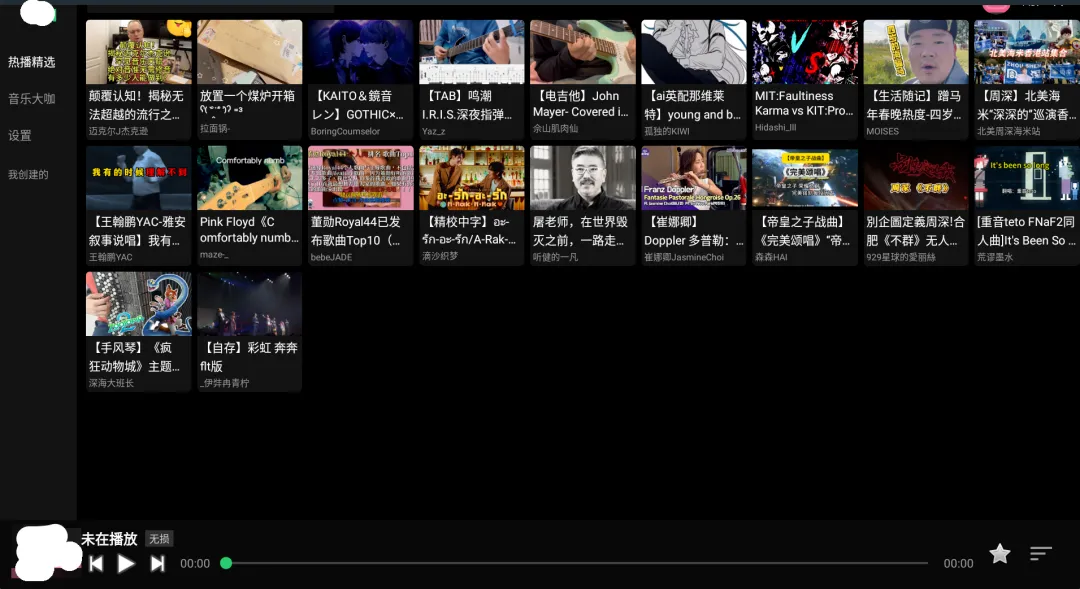This screenshot has height=589, width=1080.
Task: Open the 放置一个煤炉开箱 video thumbnail
Action: pyautogui.click(x=249, y=52)
